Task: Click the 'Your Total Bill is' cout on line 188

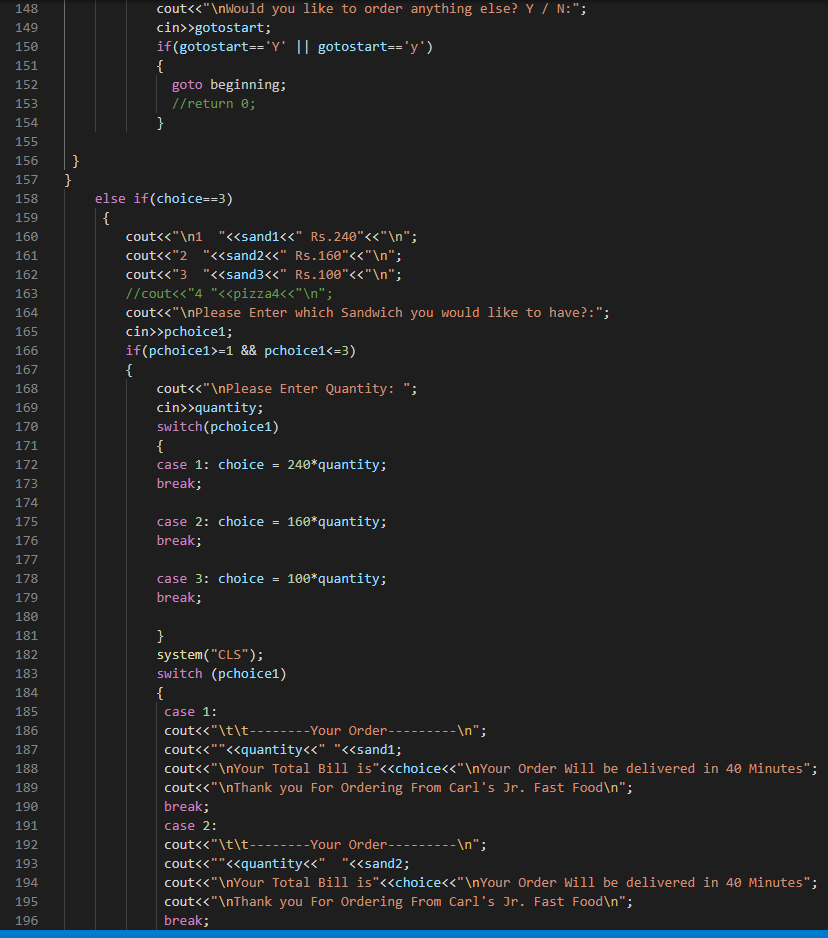Action: pos(491,769)
